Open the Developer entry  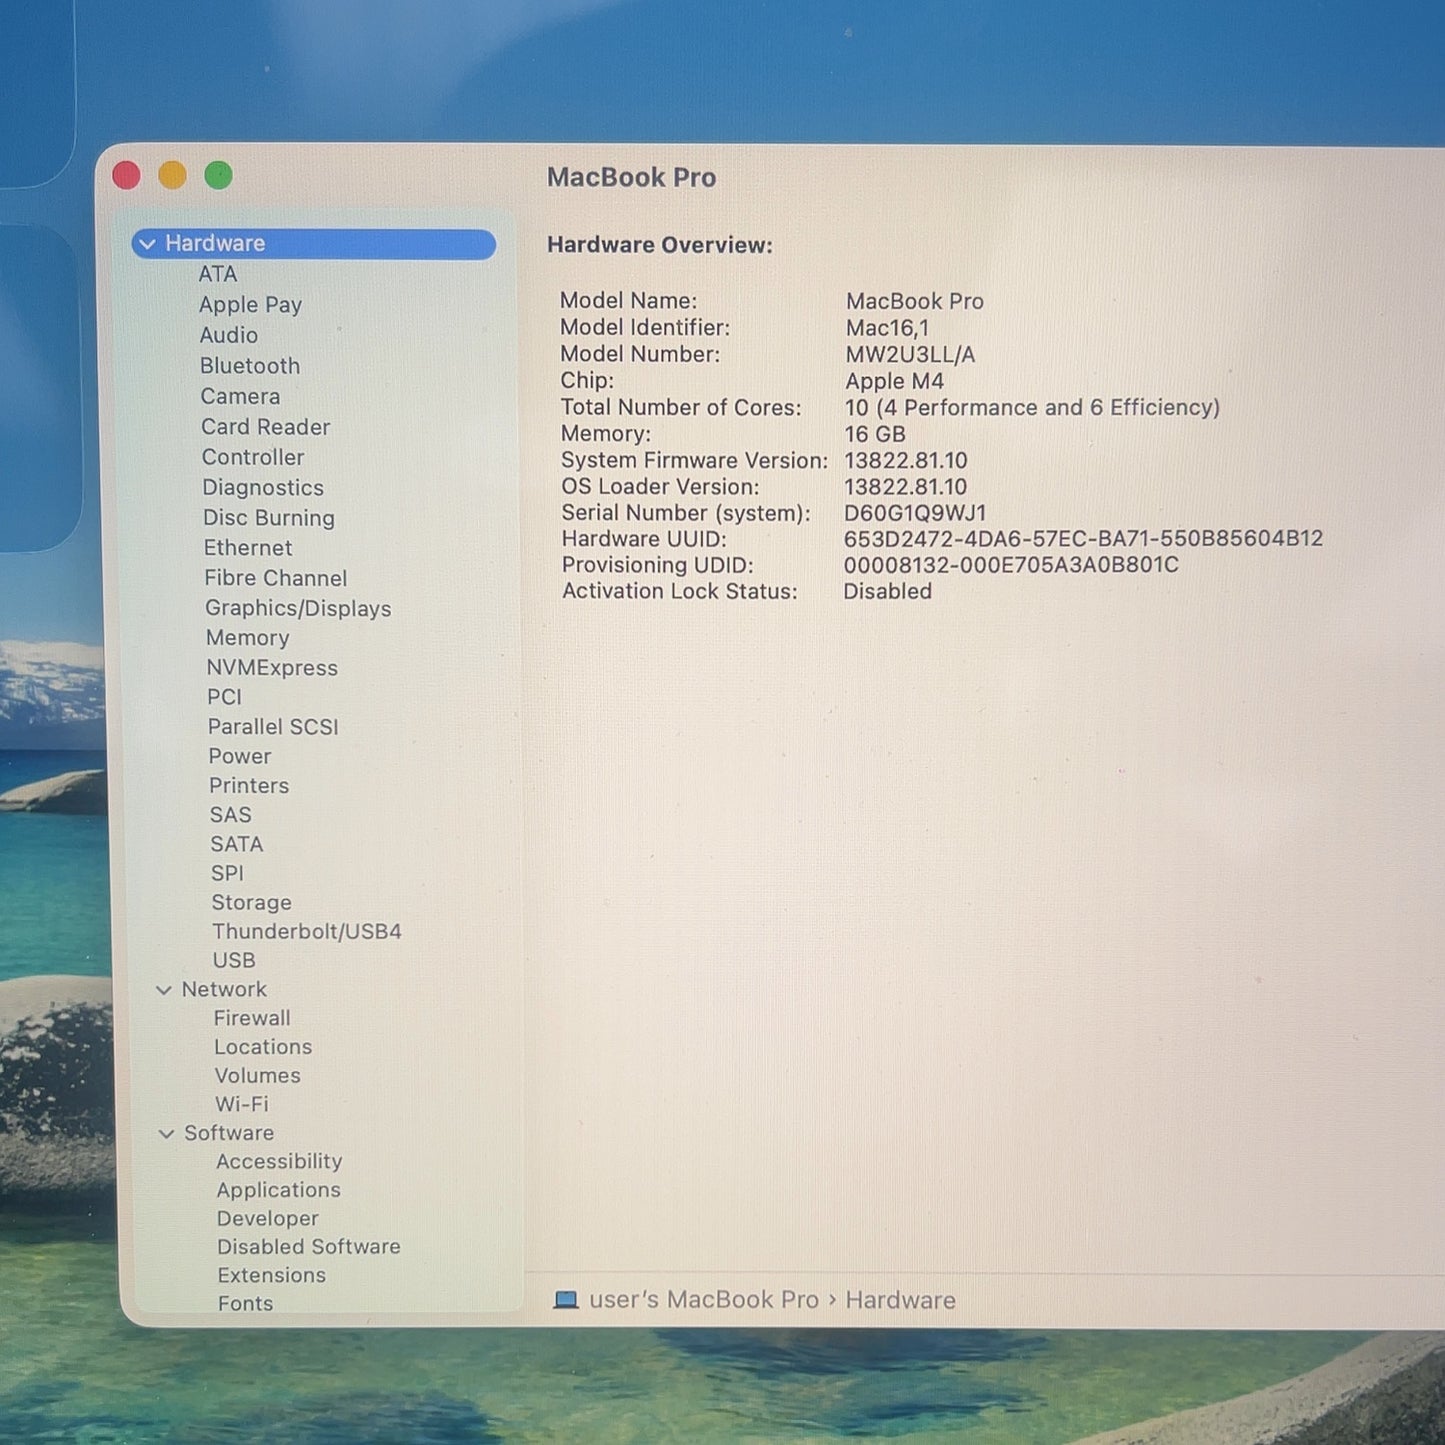pos(268,1219)
